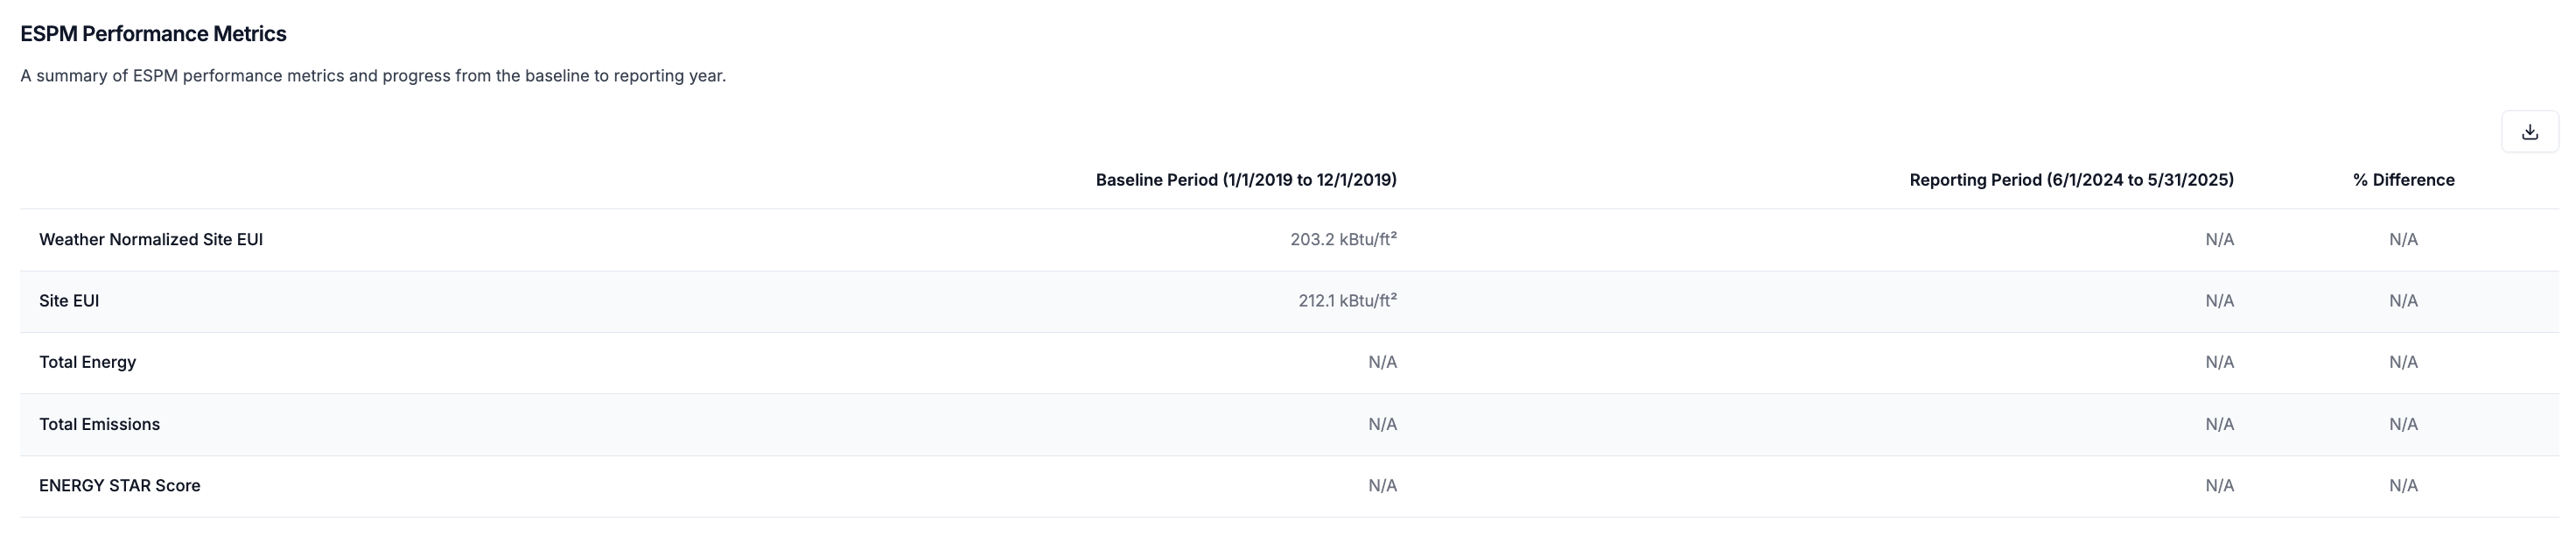Image resolution: width=2576 pixels, height=536 pixels.
Task: Select Site EUI reporting period N/A cell
Action: pos(2219,301)
